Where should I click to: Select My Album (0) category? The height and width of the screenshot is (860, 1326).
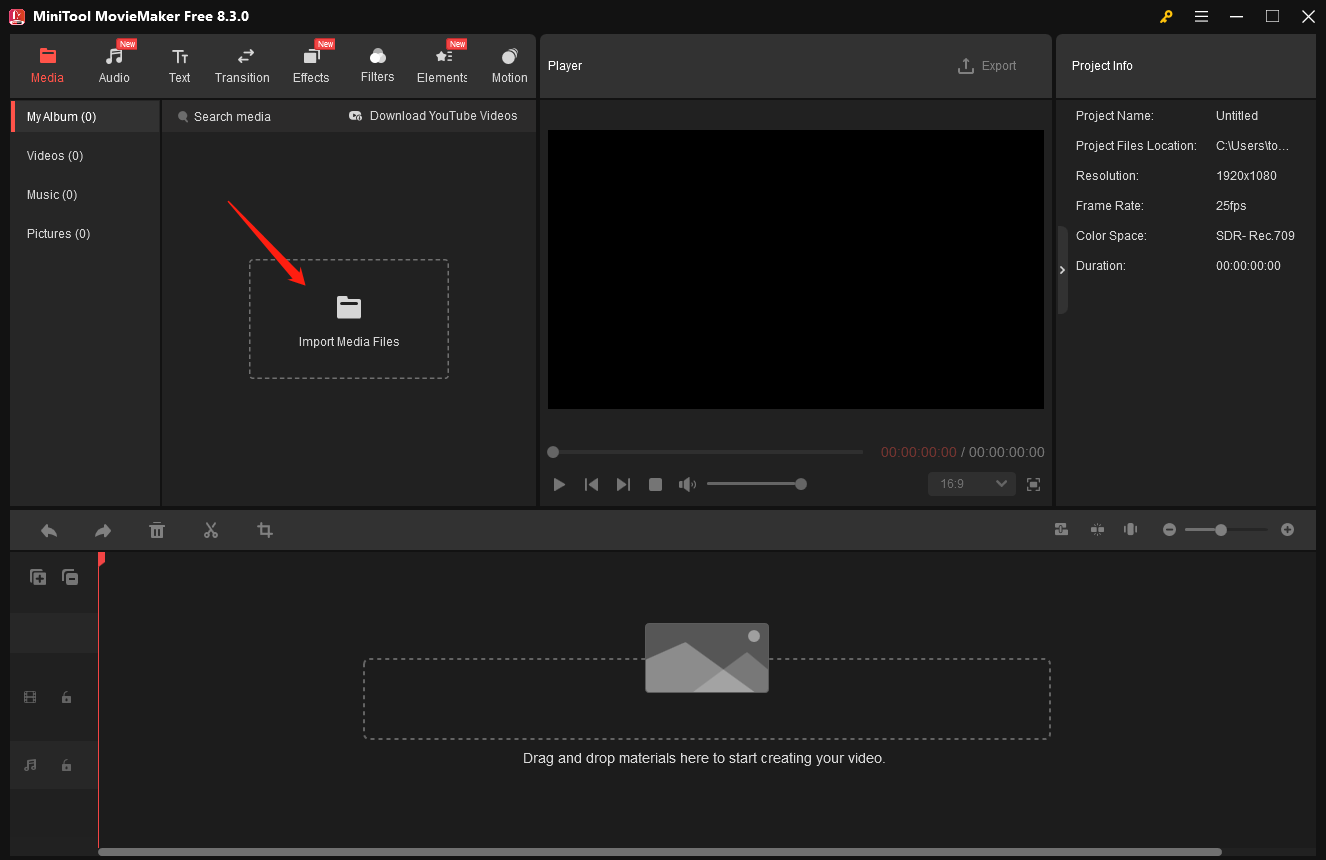[x=85, y=116]
